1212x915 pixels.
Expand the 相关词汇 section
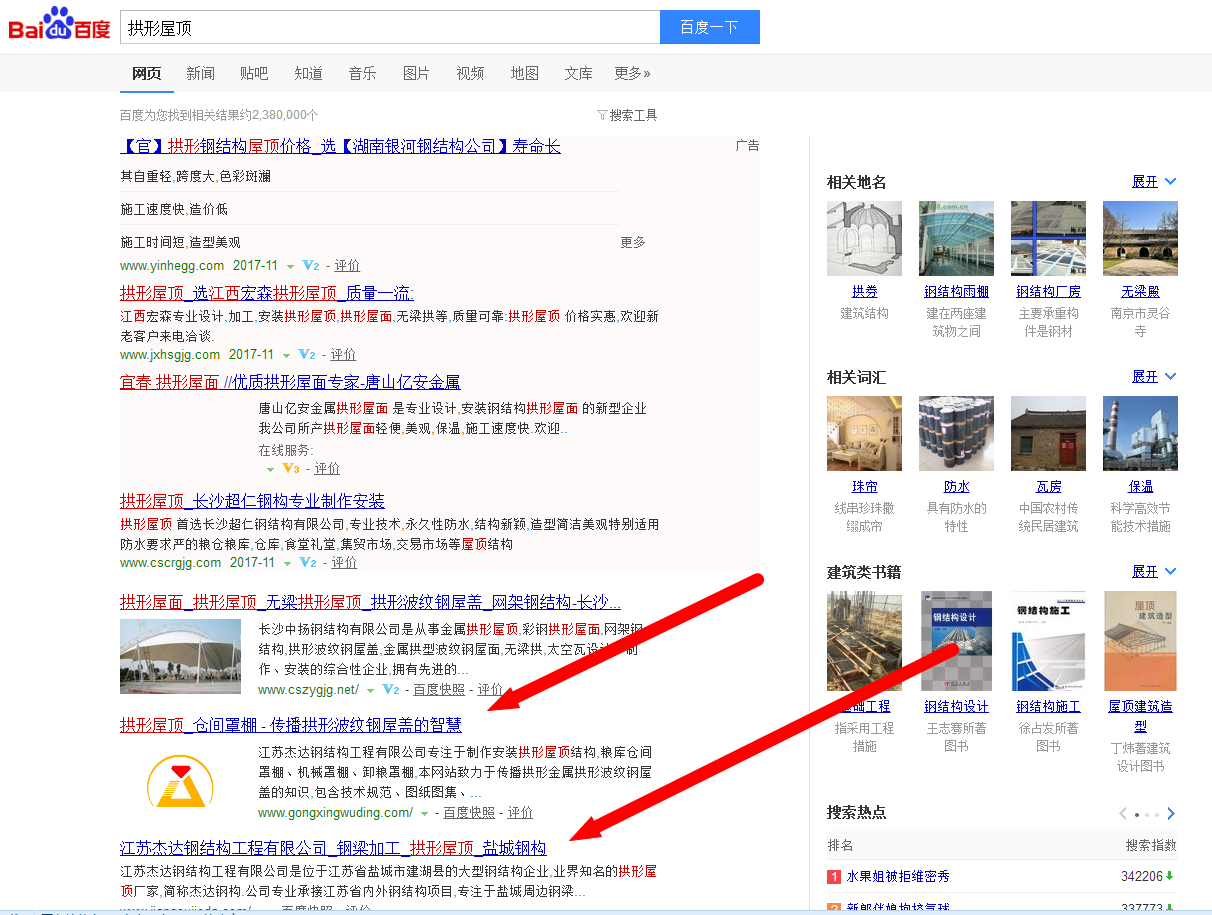point(1153,377)
